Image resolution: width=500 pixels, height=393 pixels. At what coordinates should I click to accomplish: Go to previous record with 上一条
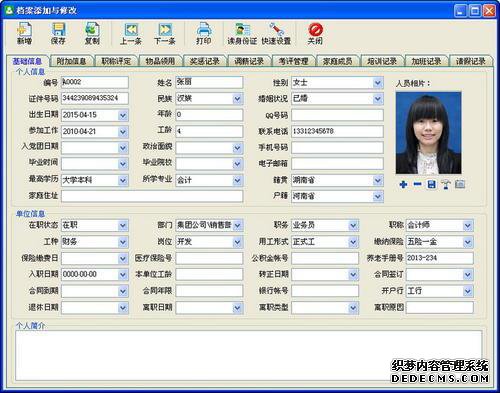tap(131, 33)
